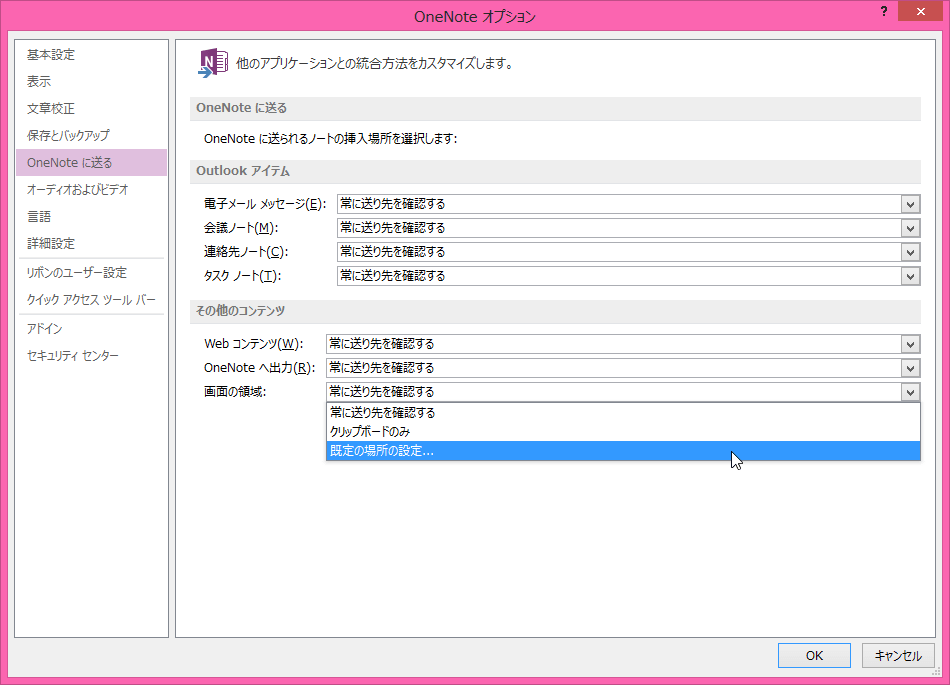Expand OneNote へ出力 dropdown arrow
The image size is (950, 685).
pyautogui.click(x=910, y=368)
